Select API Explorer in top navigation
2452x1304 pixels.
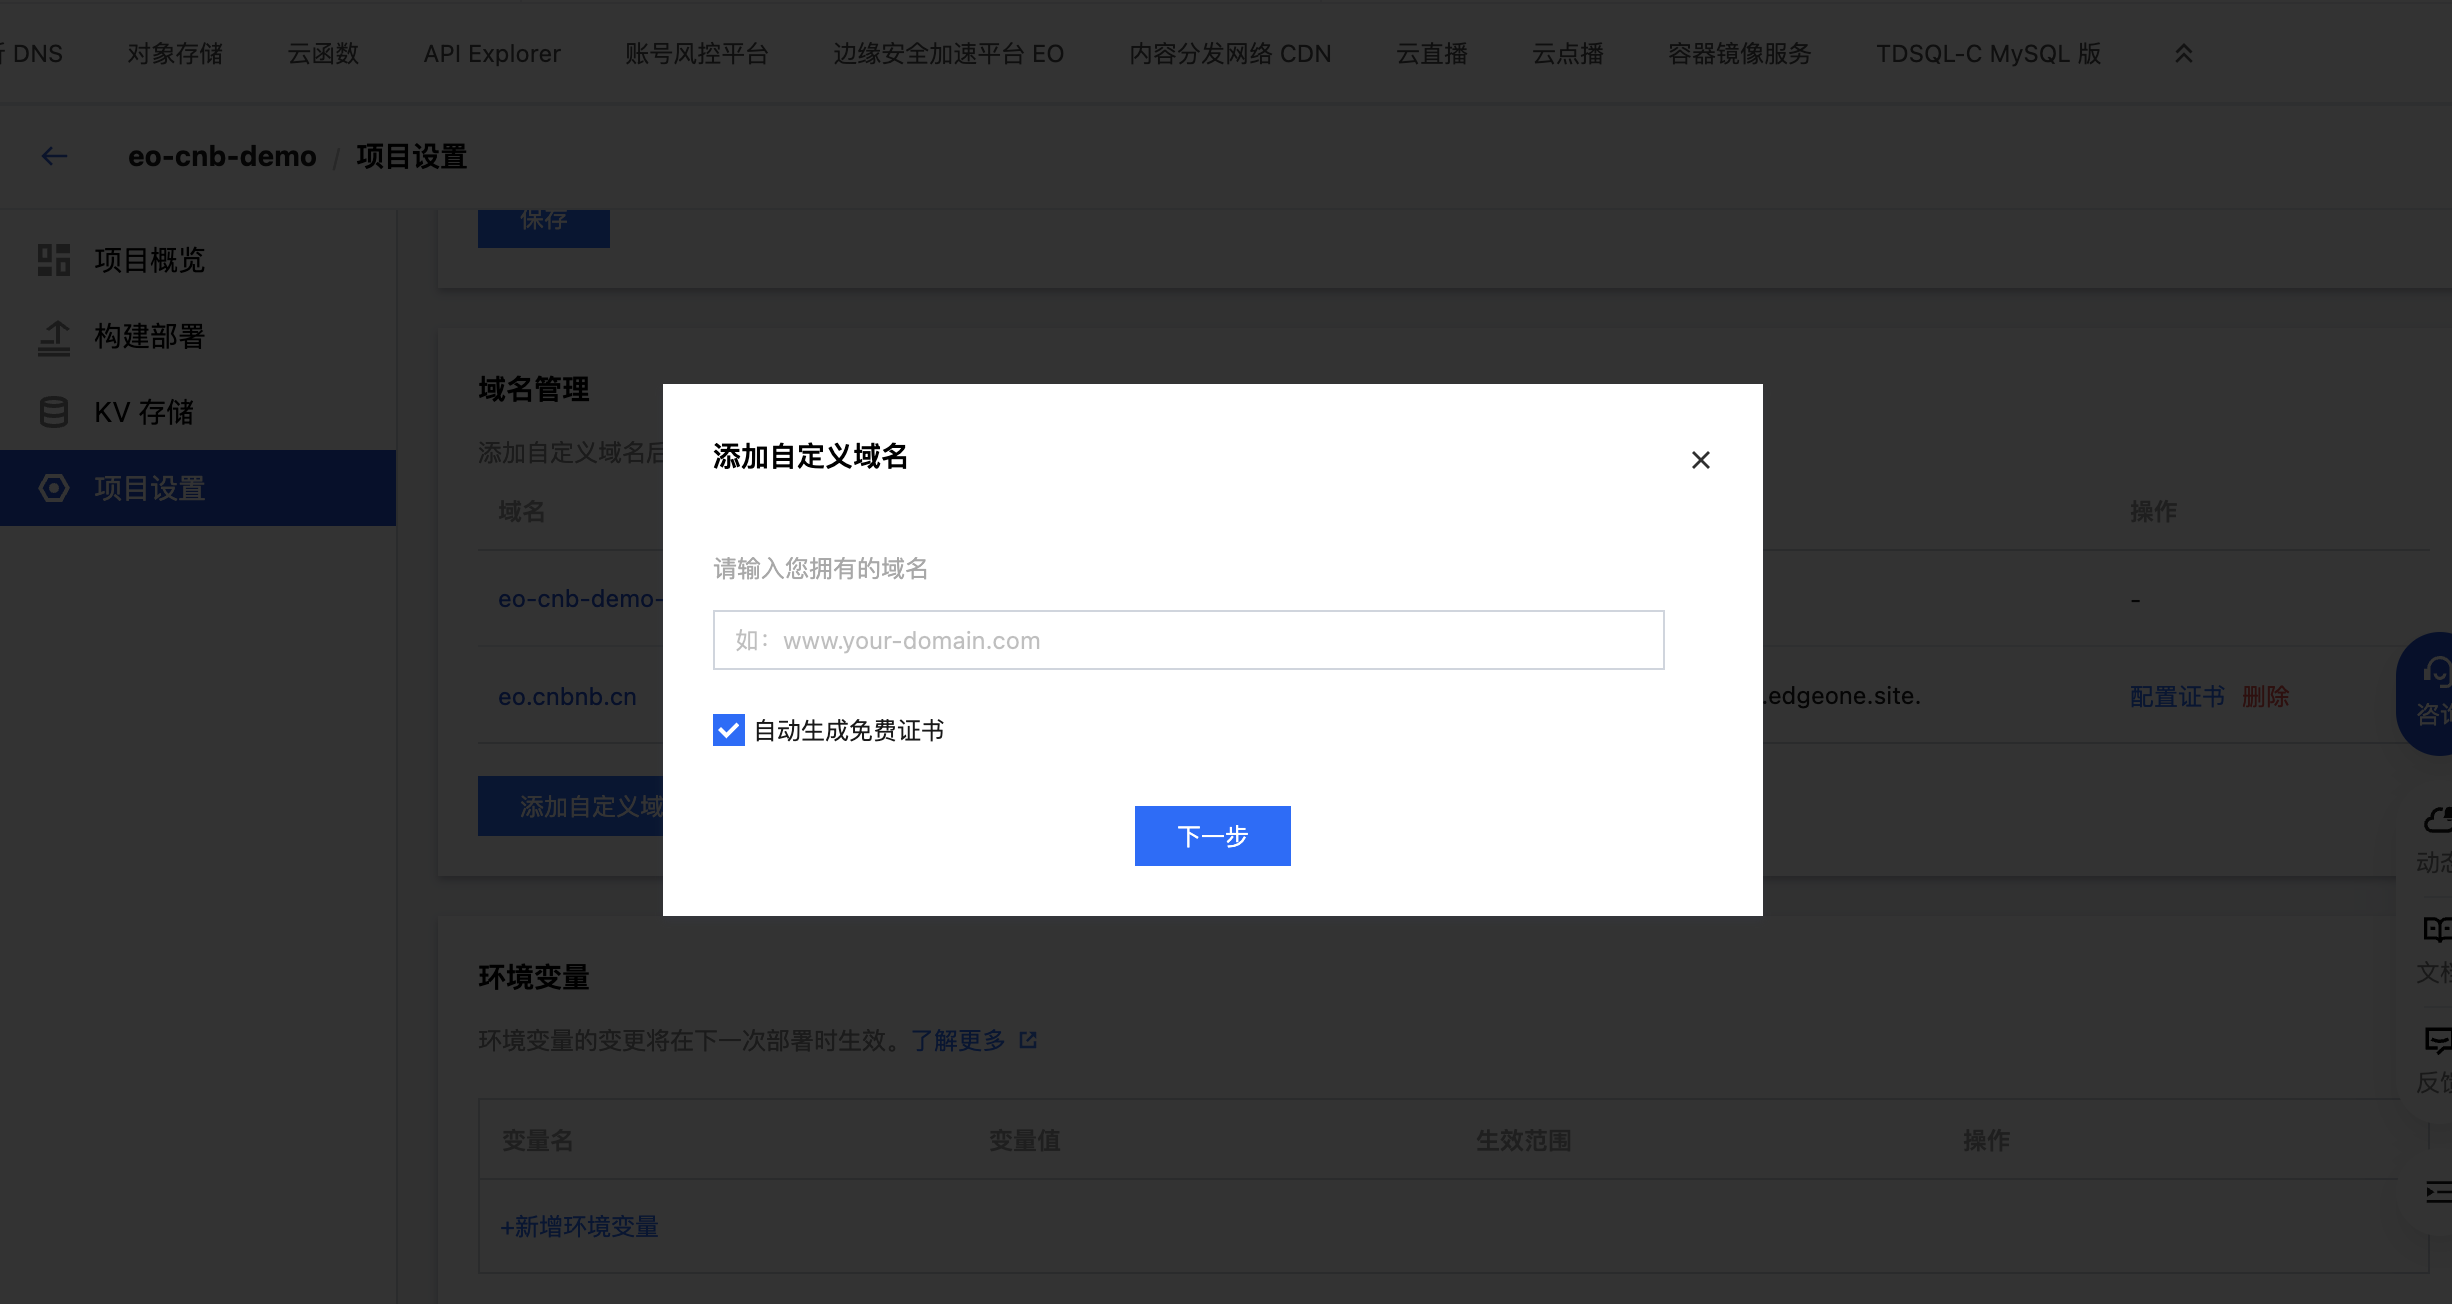pos(492,54)
